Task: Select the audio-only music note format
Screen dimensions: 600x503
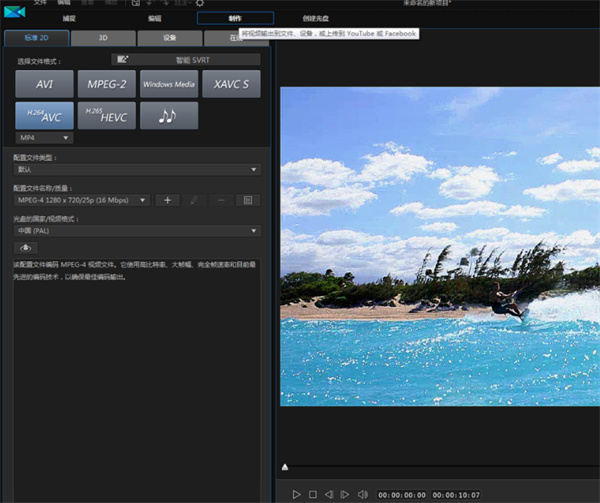Action: (x=169, y=116)
